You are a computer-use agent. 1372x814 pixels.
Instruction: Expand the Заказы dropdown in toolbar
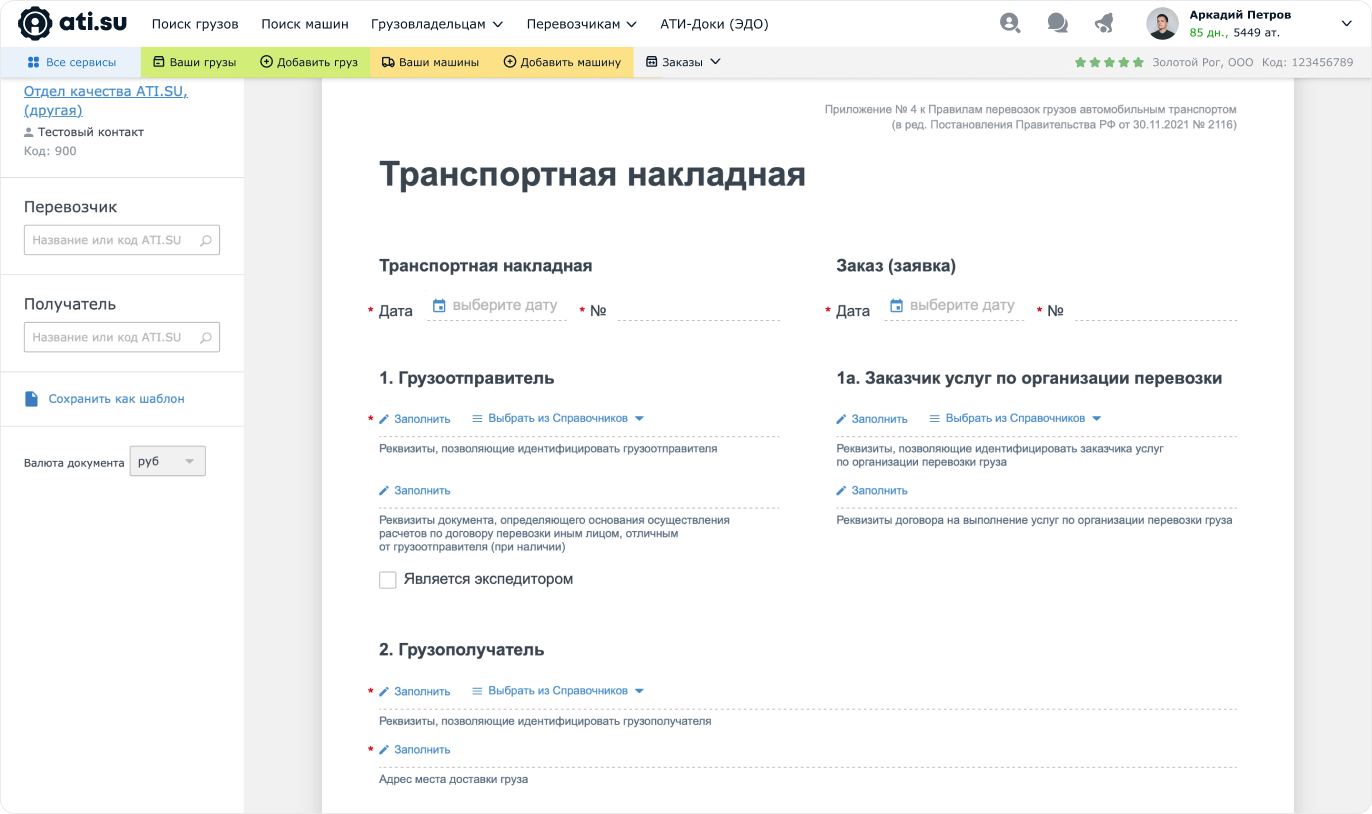[683, 62]
